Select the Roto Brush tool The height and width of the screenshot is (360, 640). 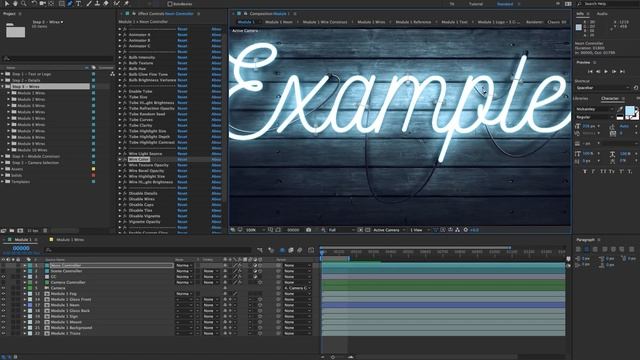click(117, 4)
